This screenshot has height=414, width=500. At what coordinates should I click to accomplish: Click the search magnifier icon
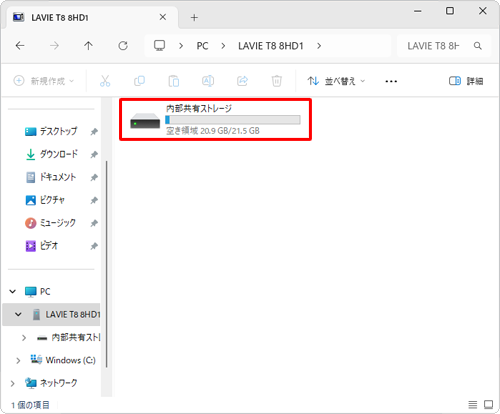[477, 46]
